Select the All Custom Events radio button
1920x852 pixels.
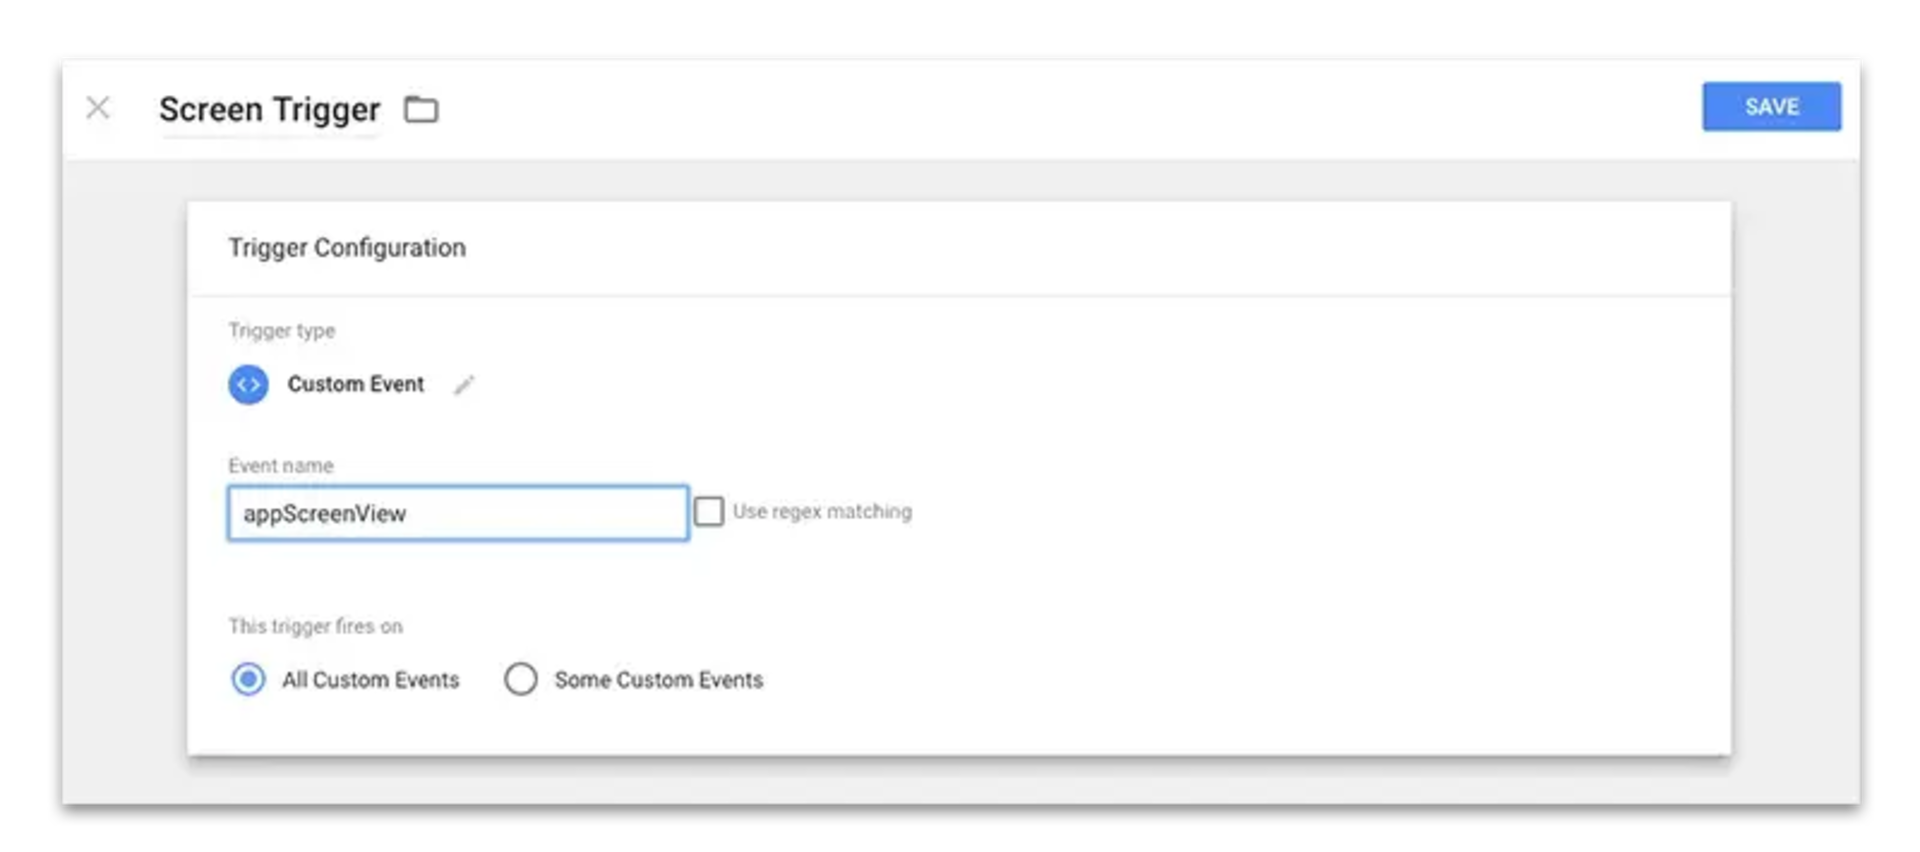[248, 680]
